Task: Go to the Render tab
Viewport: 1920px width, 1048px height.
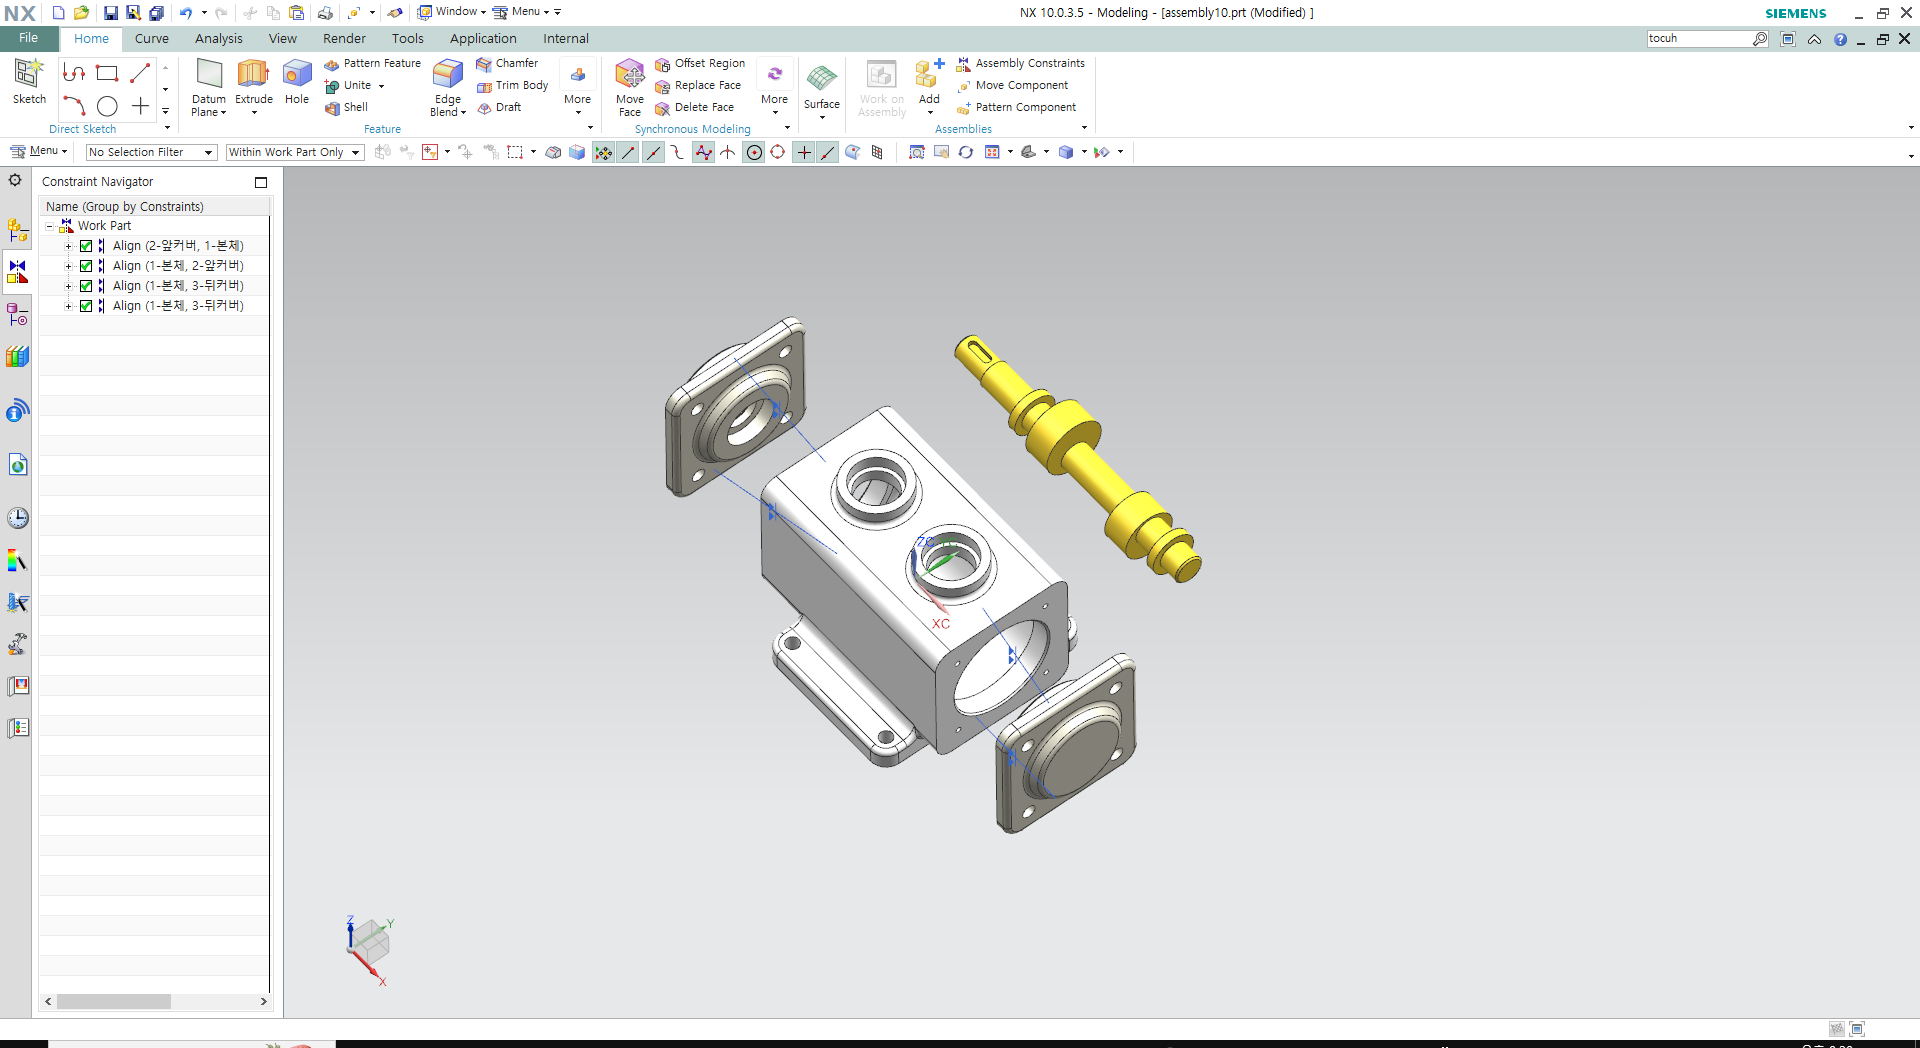Action: pos(344,39)
